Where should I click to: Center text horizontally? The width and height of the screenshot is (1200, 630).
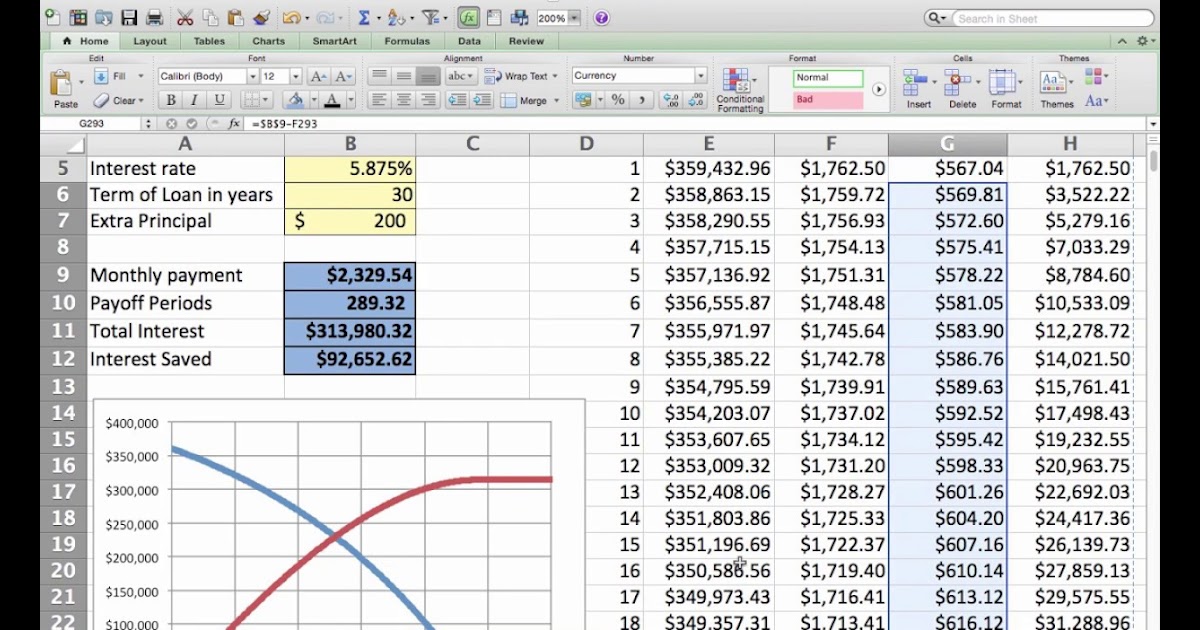pyautogui.click(x=404, y=100)
